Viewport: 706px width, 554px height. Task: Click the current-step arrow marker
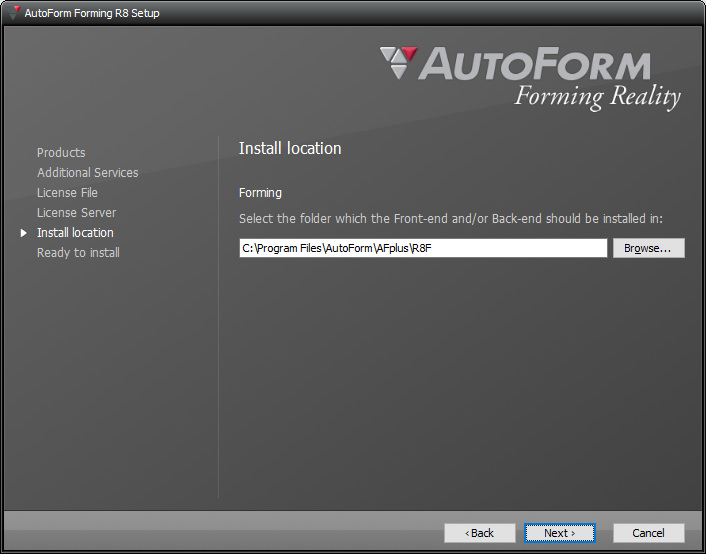pyautogui.click(x=24, y=233)
